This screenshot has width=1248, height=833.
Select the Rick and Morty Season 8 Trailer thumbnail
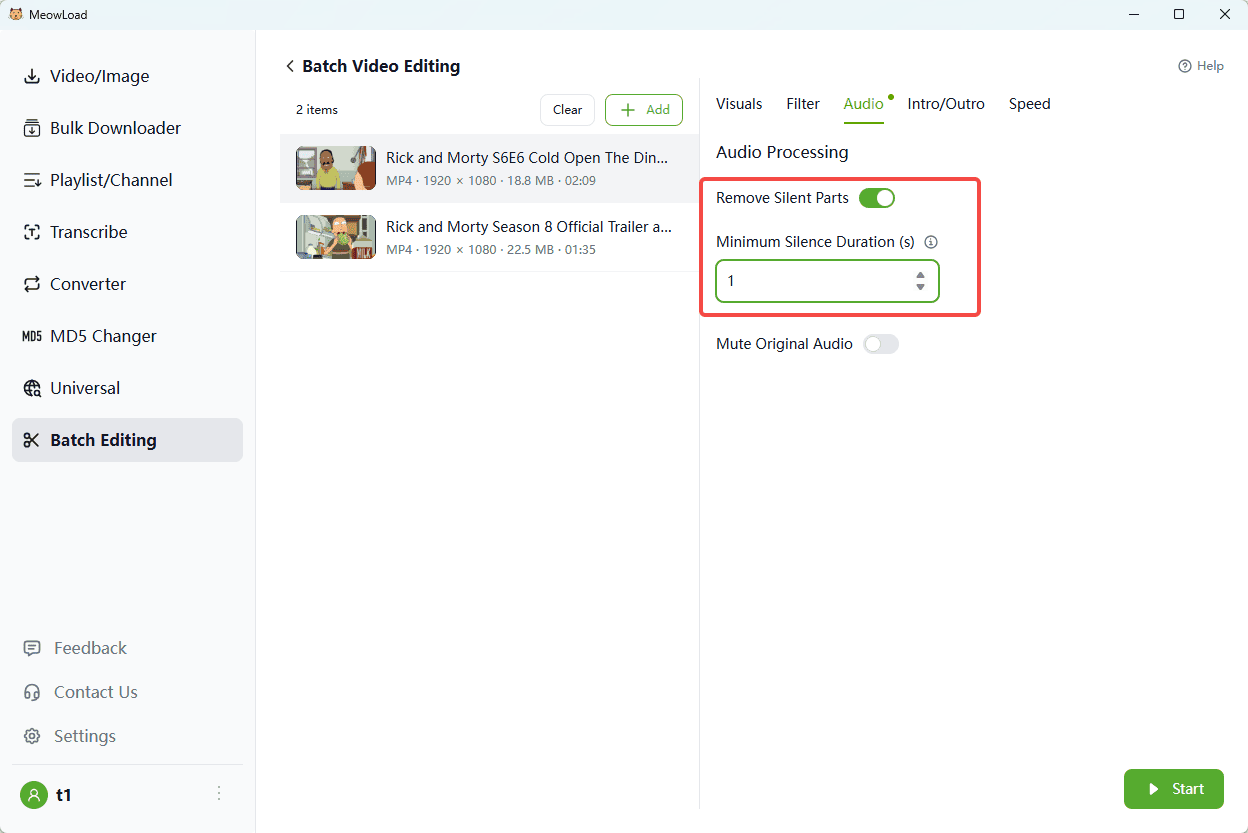coord(336,237)
